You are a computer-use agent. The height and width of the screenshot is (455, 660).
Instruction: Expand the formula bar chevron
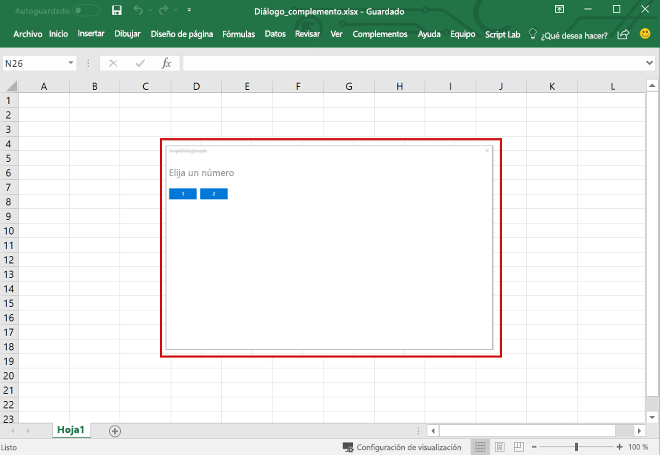(x=649, y=63)
